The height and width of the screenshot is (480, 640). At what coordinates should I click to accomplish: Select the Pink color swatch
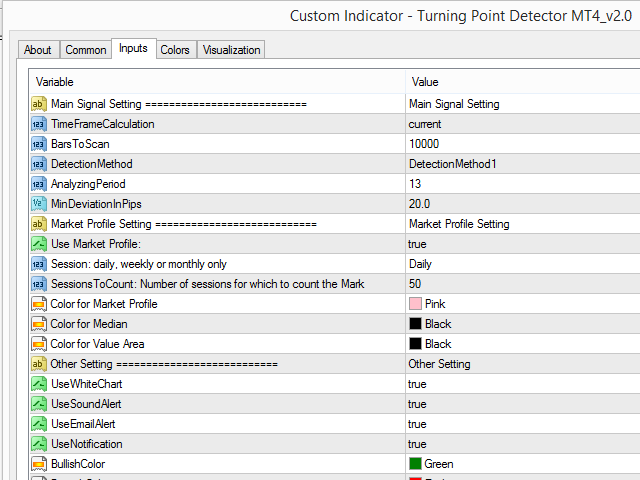[415, 304]
